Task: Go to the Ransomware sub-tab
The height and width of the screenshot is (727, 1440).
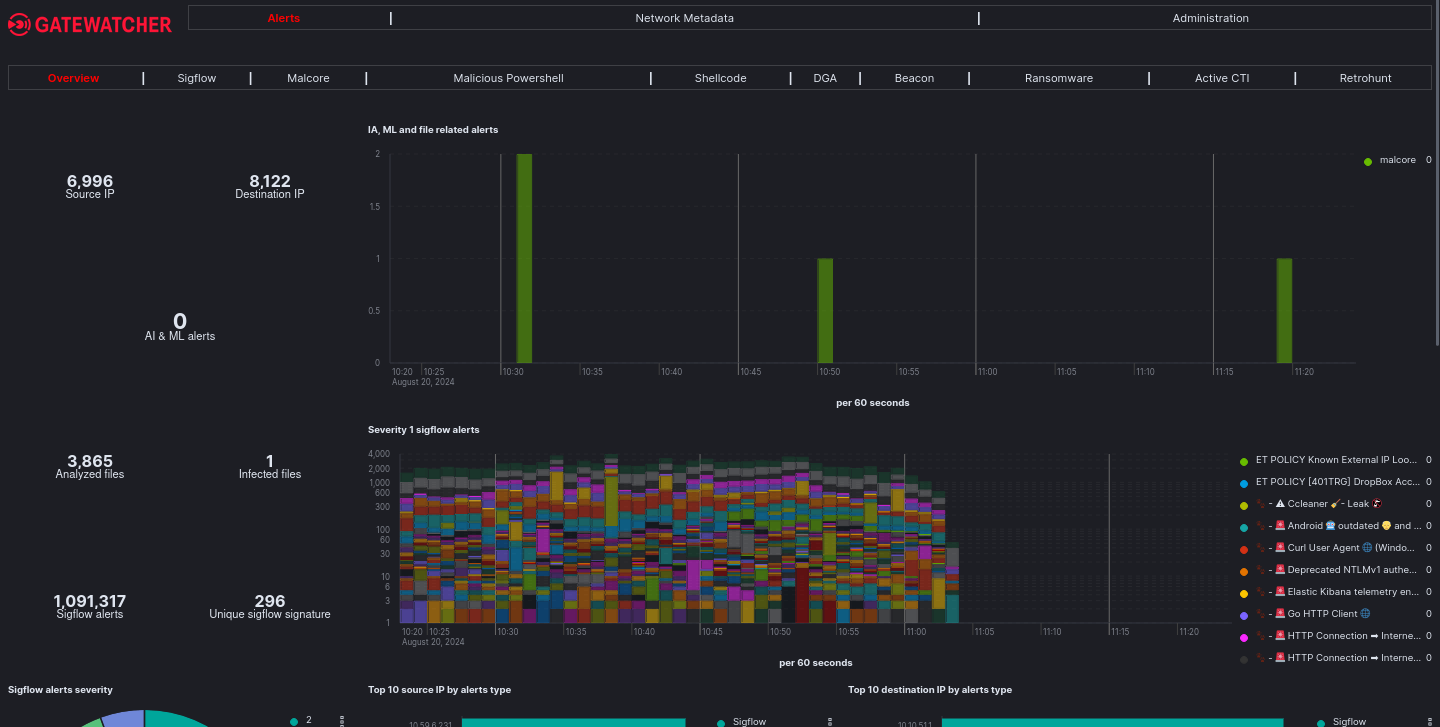Action: (x=1059, y=78)
